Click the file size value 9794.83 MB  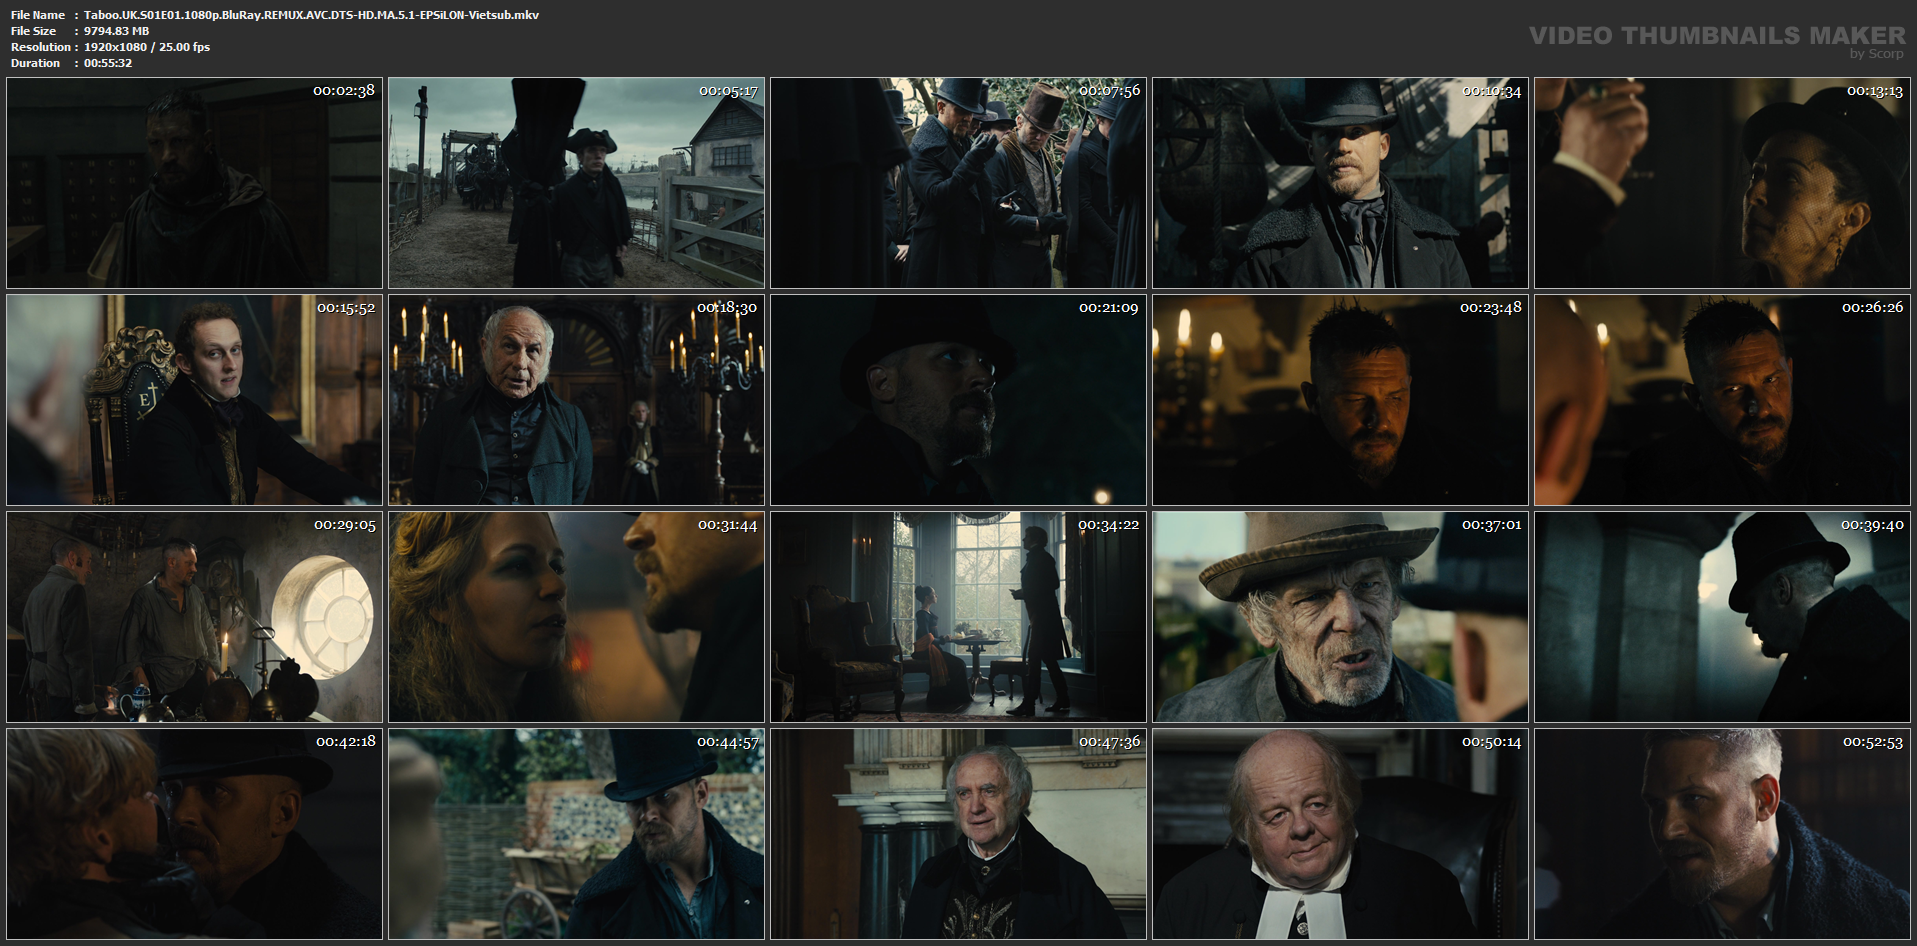116,31
